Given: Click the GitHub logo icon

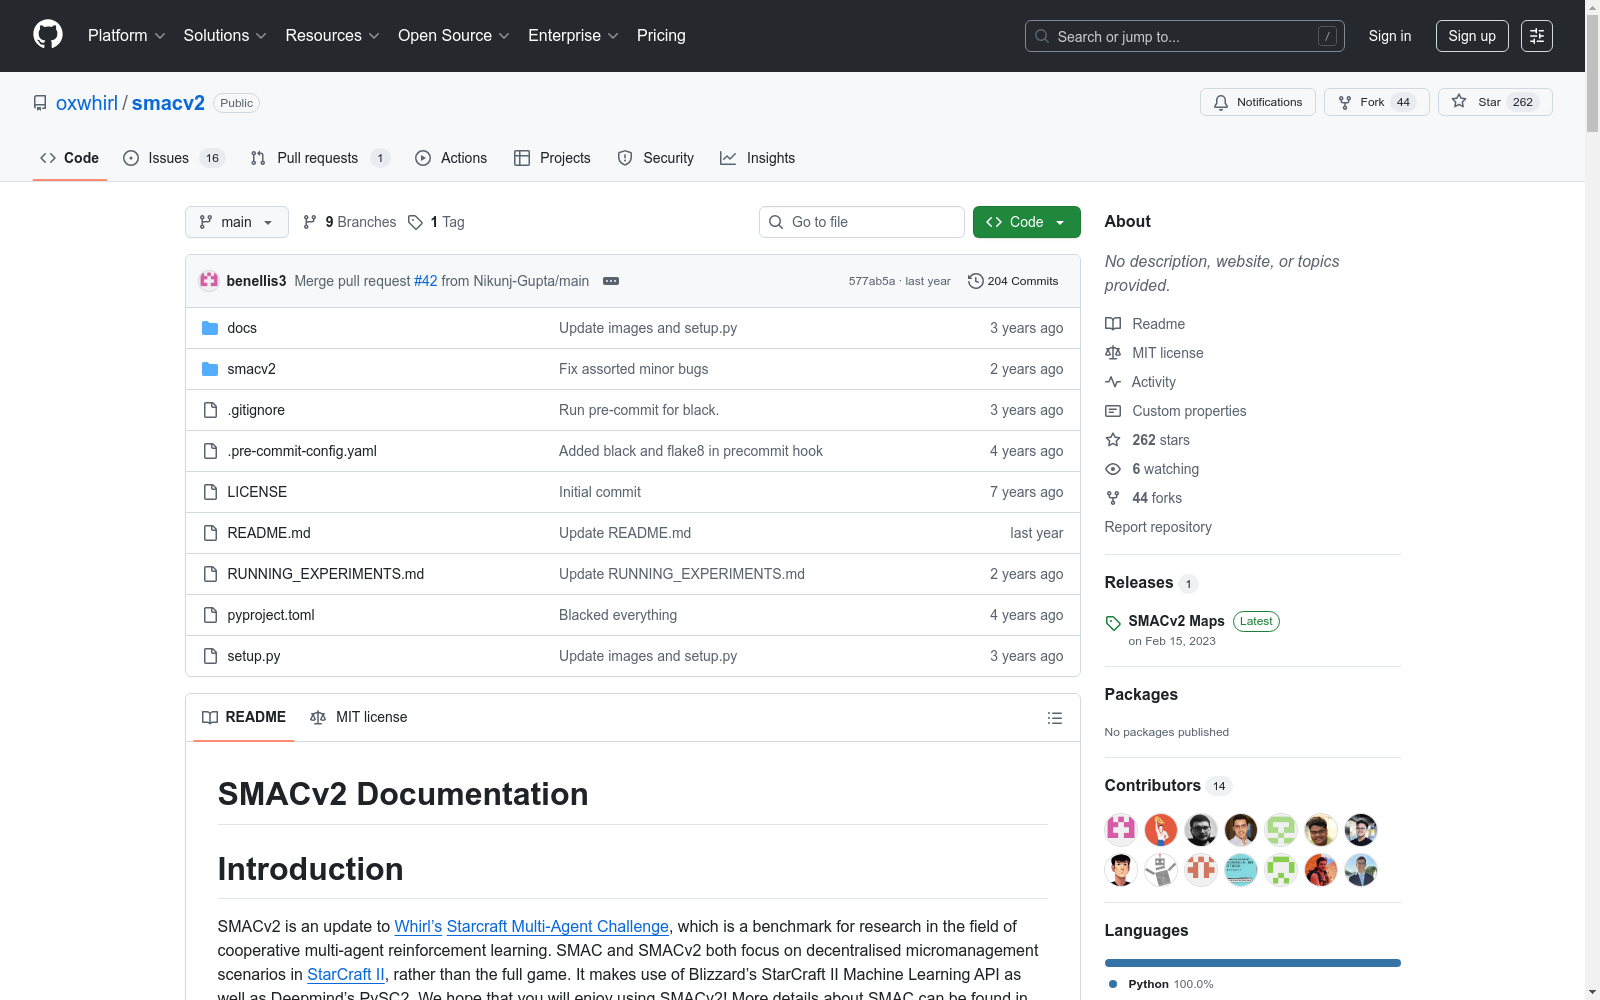Looking at the screenshot, I should point(48,35).
